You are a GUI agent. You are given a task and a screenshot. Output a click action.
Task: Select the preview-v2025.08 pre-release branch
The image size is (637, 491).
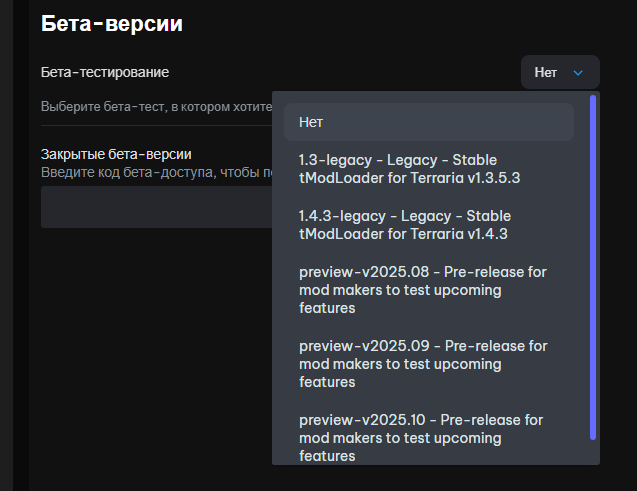(424, 290)
